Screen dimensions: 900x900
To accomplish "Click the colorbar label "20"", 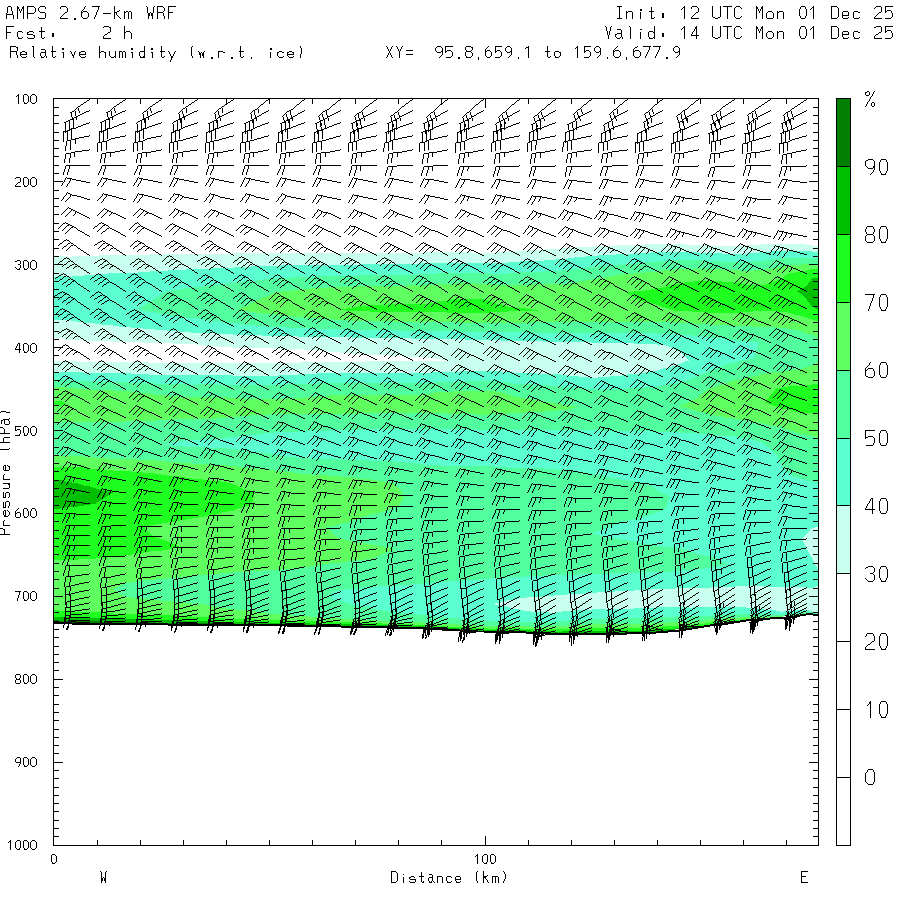I will (x=876, y=642).
